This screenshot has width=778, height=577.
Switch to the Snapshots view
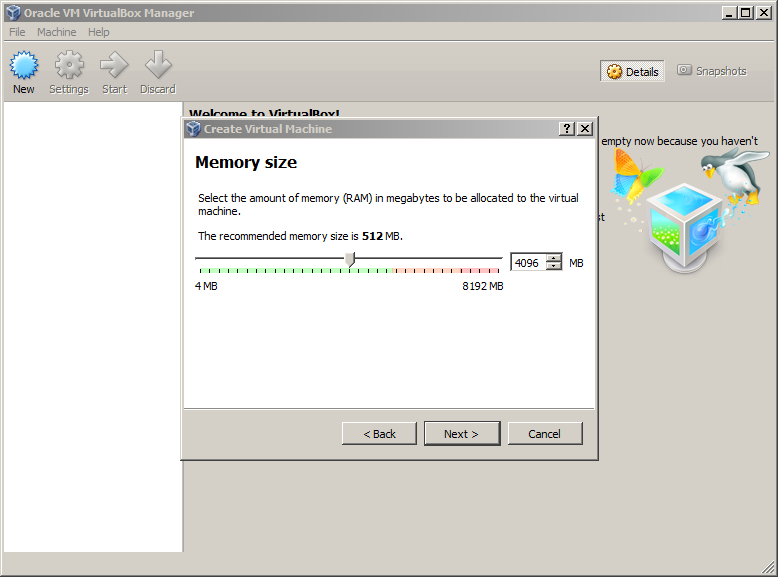click(x=712, y=71)
